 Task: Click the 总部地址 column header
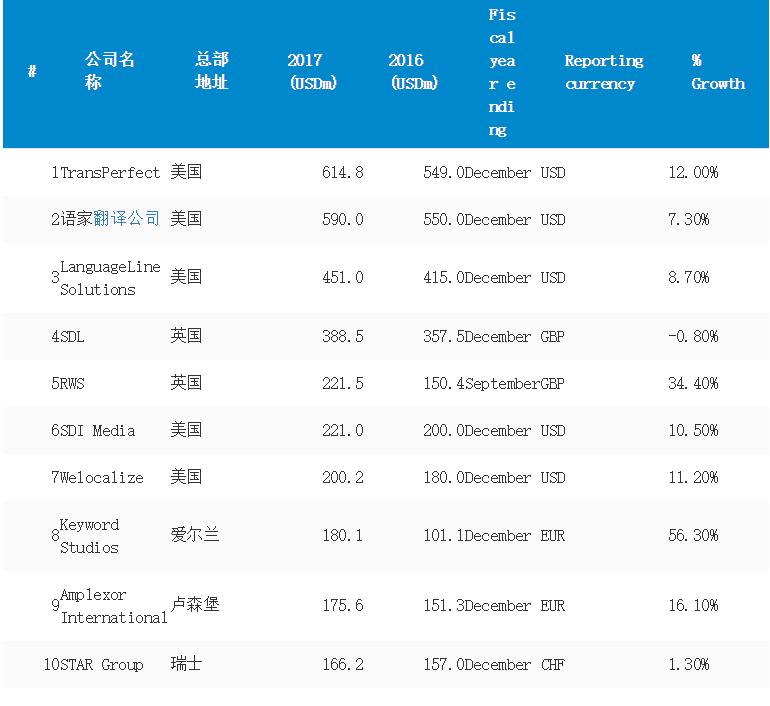pos(212,70)
